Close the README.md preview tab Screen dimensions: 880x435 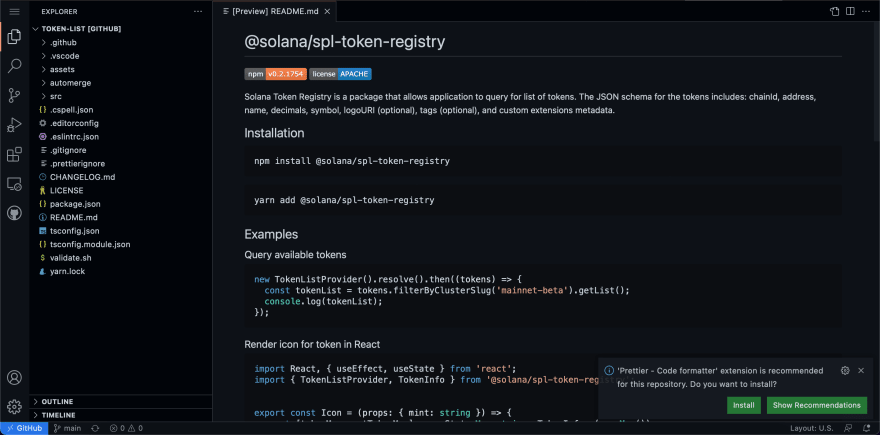pyautogui.click(x=327, y=11)
